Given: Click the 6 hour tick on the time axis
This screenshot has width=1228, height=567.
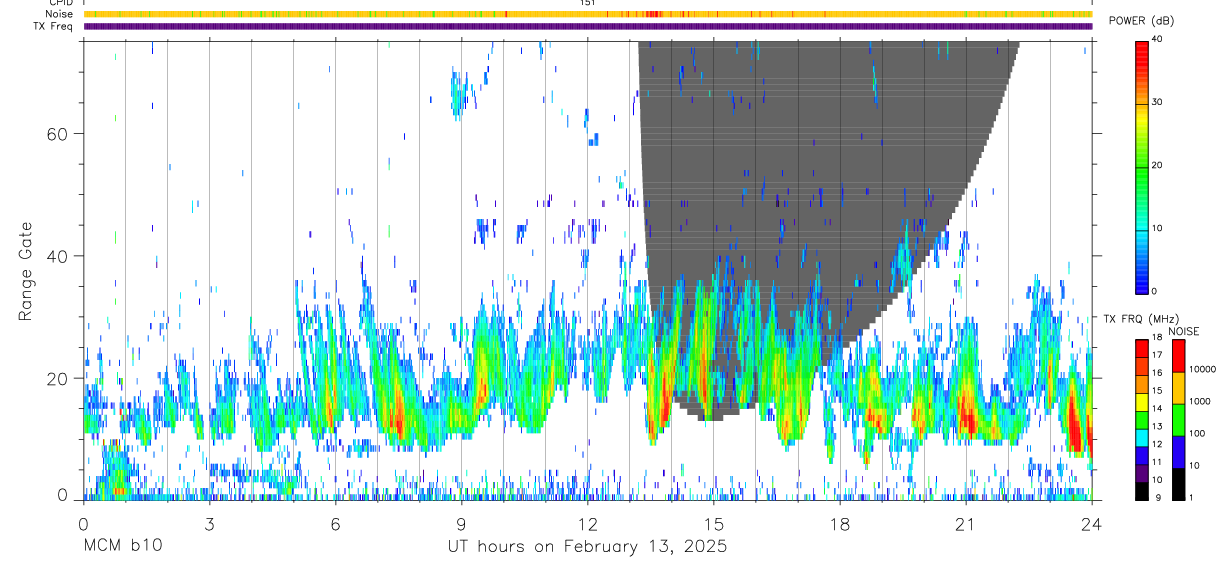Looking at the screenshot, I should tap(335, 524).
